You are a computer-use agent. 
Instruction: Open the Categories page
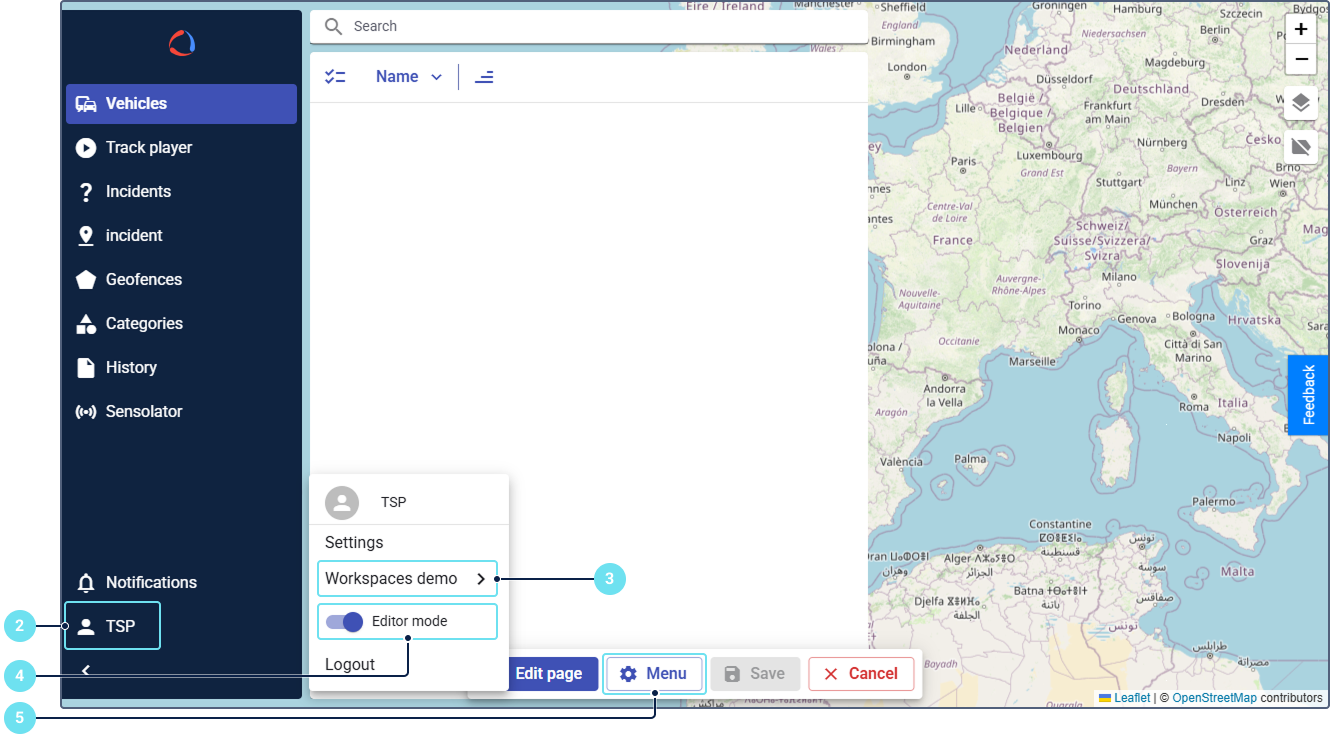[182, 324]
